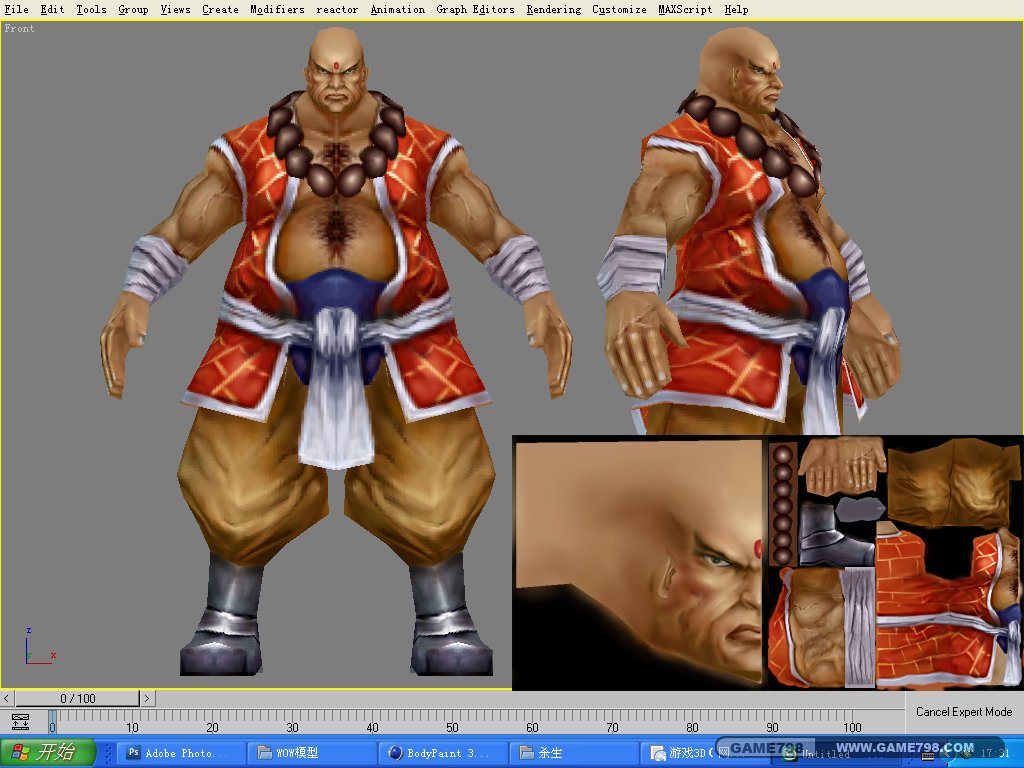Screen dimensions: 1024x768
Task: Switch to the BodyPaint 3D taskbar item
Action: (444, 753)
